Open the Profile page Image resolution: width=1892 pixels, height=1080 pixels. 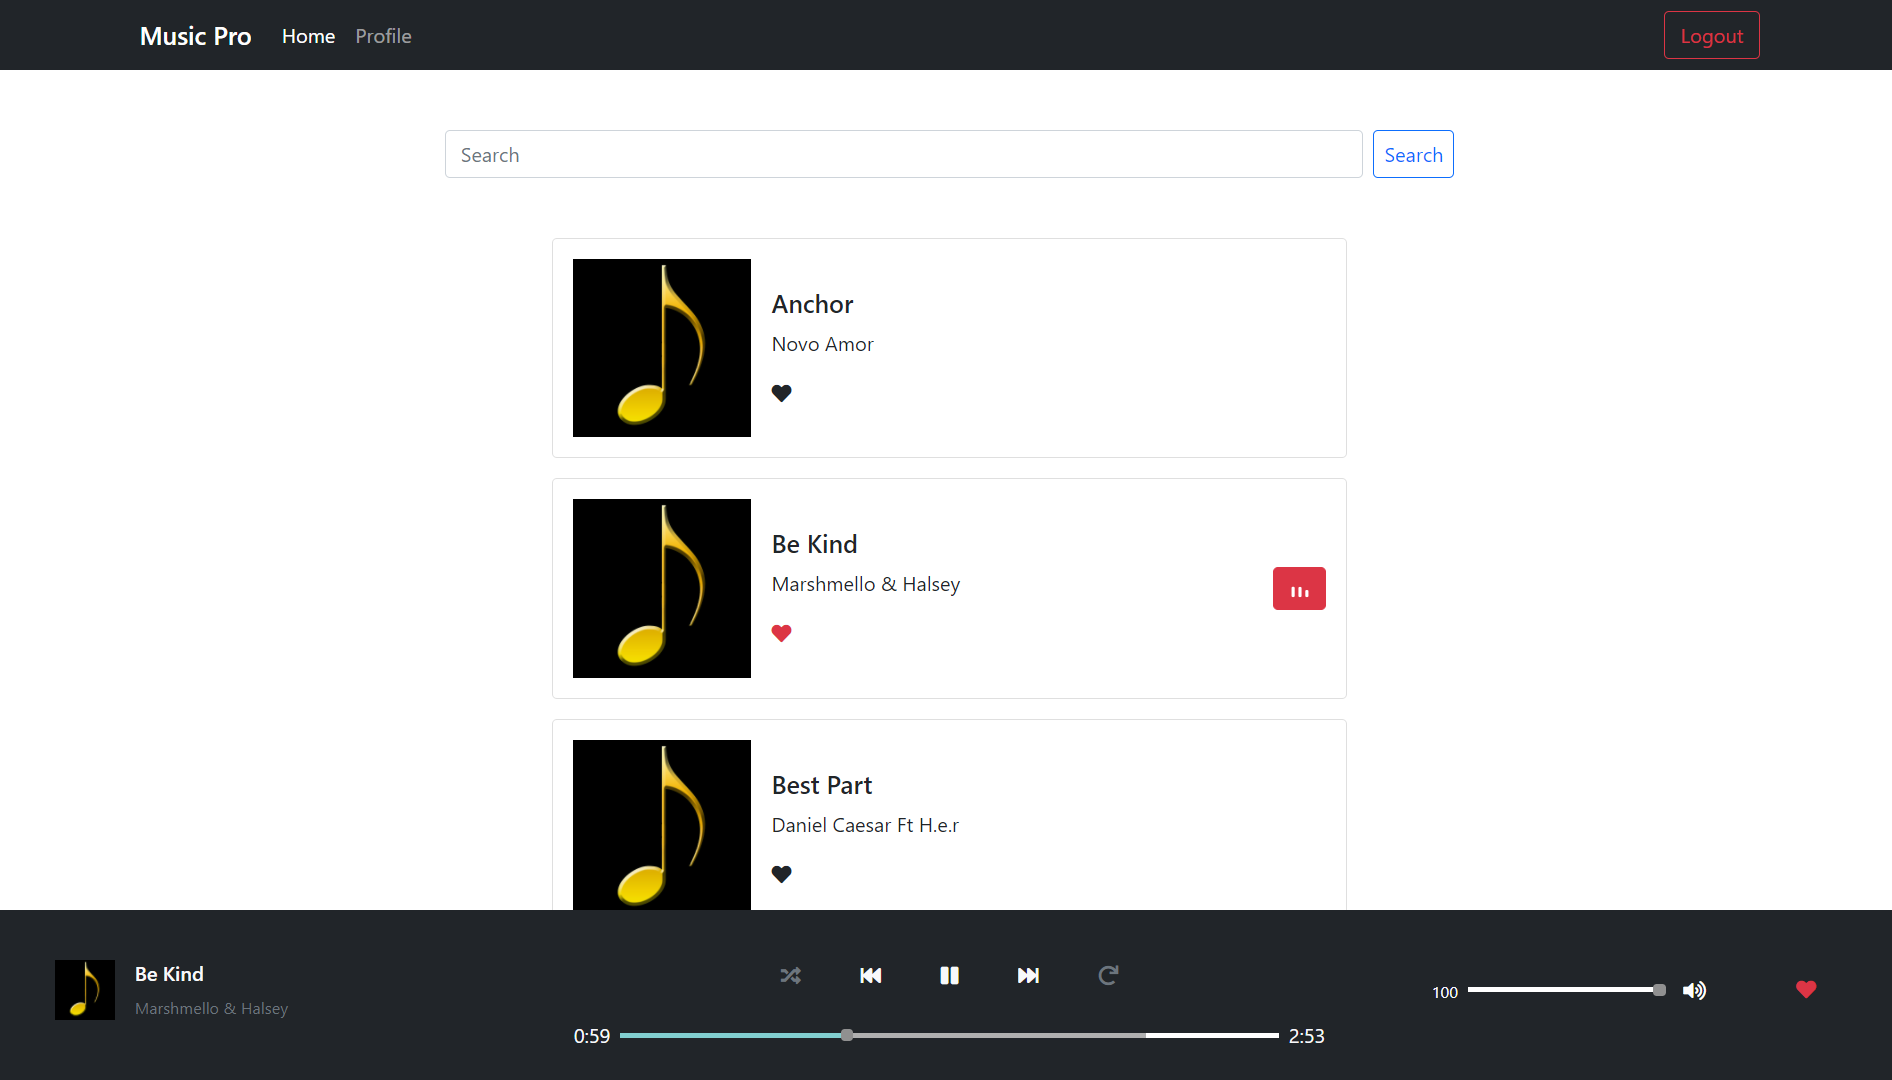(x=383, y=36)
